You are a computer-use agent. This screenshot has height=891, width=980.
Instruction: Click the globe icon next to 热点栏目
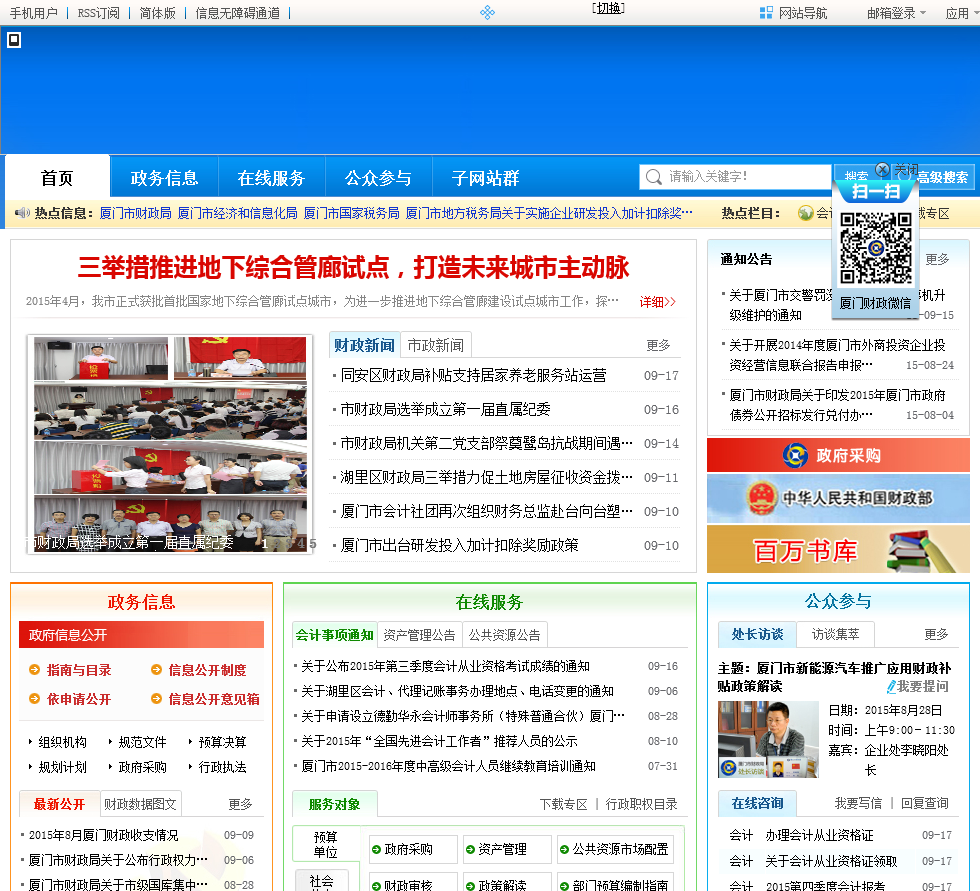pos(806,213)
